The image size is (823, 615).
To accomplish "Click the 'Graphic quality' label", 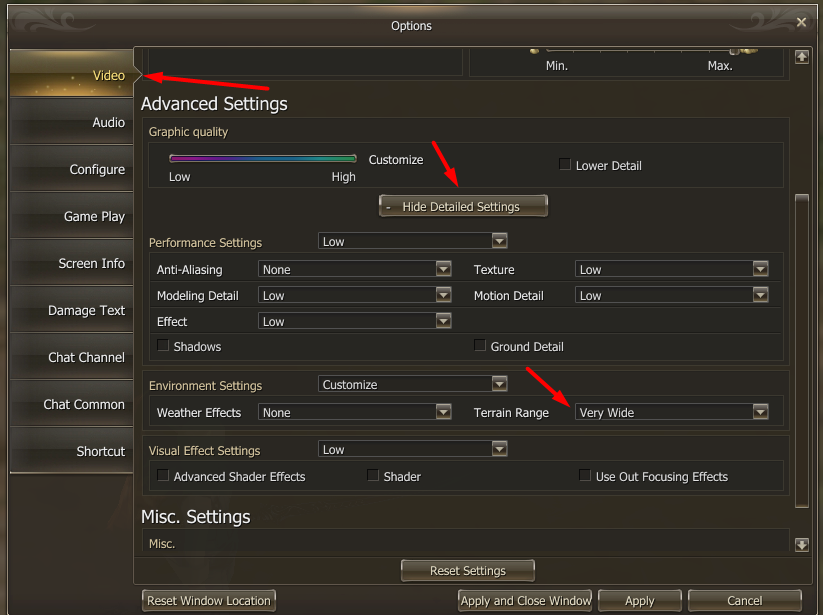I will click(188, 132).
